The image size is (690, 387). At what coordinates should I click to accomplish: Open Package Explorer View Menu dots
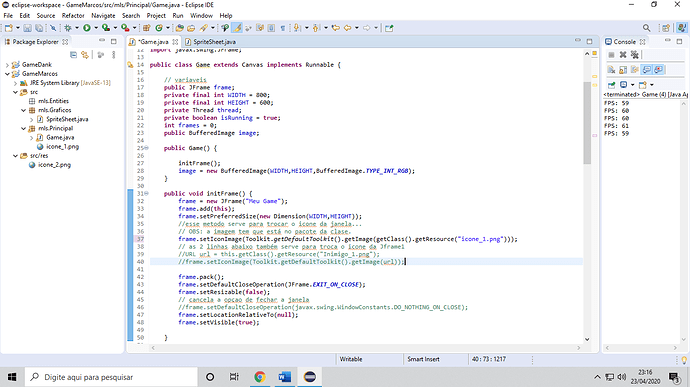click(x=114, y=55)
